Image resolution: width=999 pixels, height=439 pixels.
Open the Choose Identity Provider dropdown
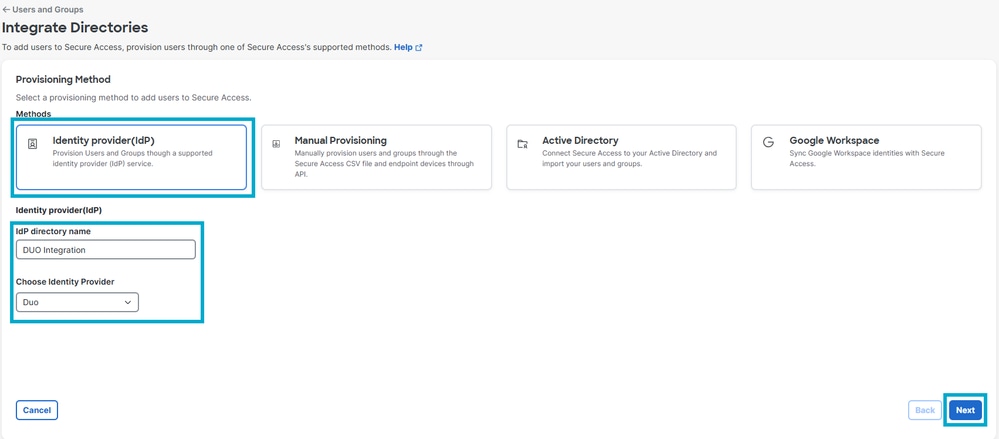point(77,302)
